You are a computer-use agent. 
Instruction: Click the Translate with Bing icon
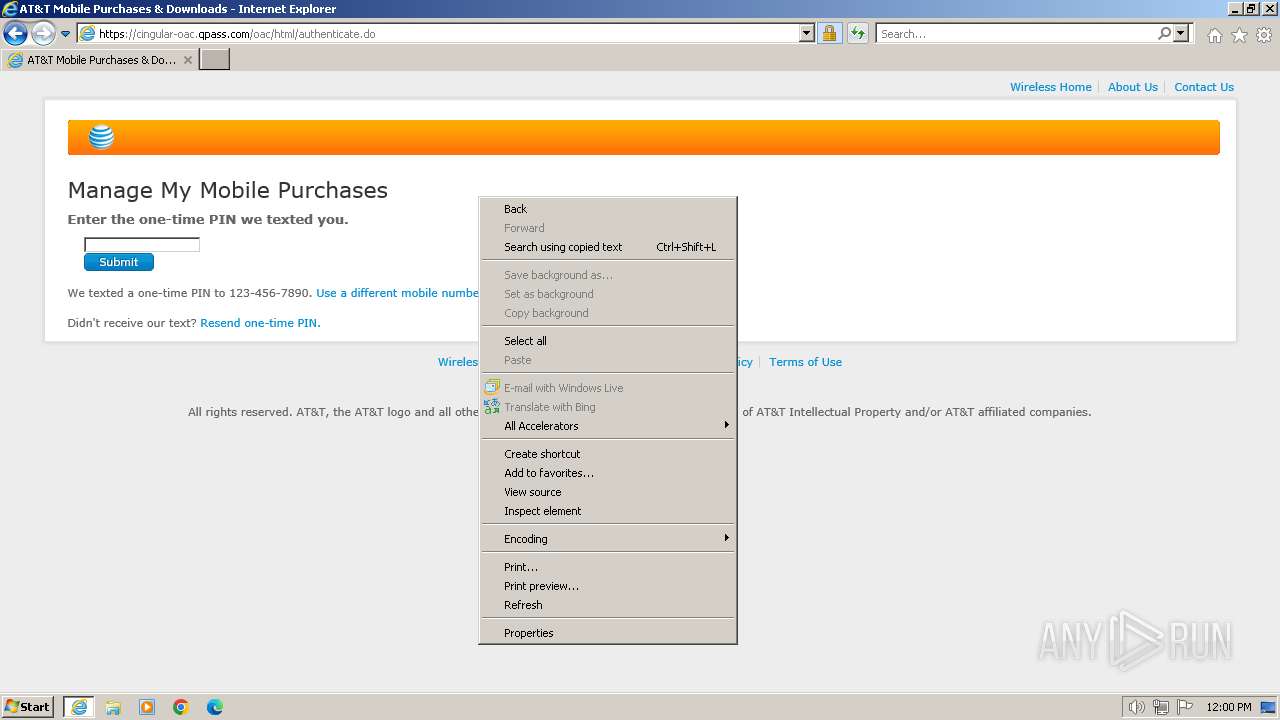(491, 406)
